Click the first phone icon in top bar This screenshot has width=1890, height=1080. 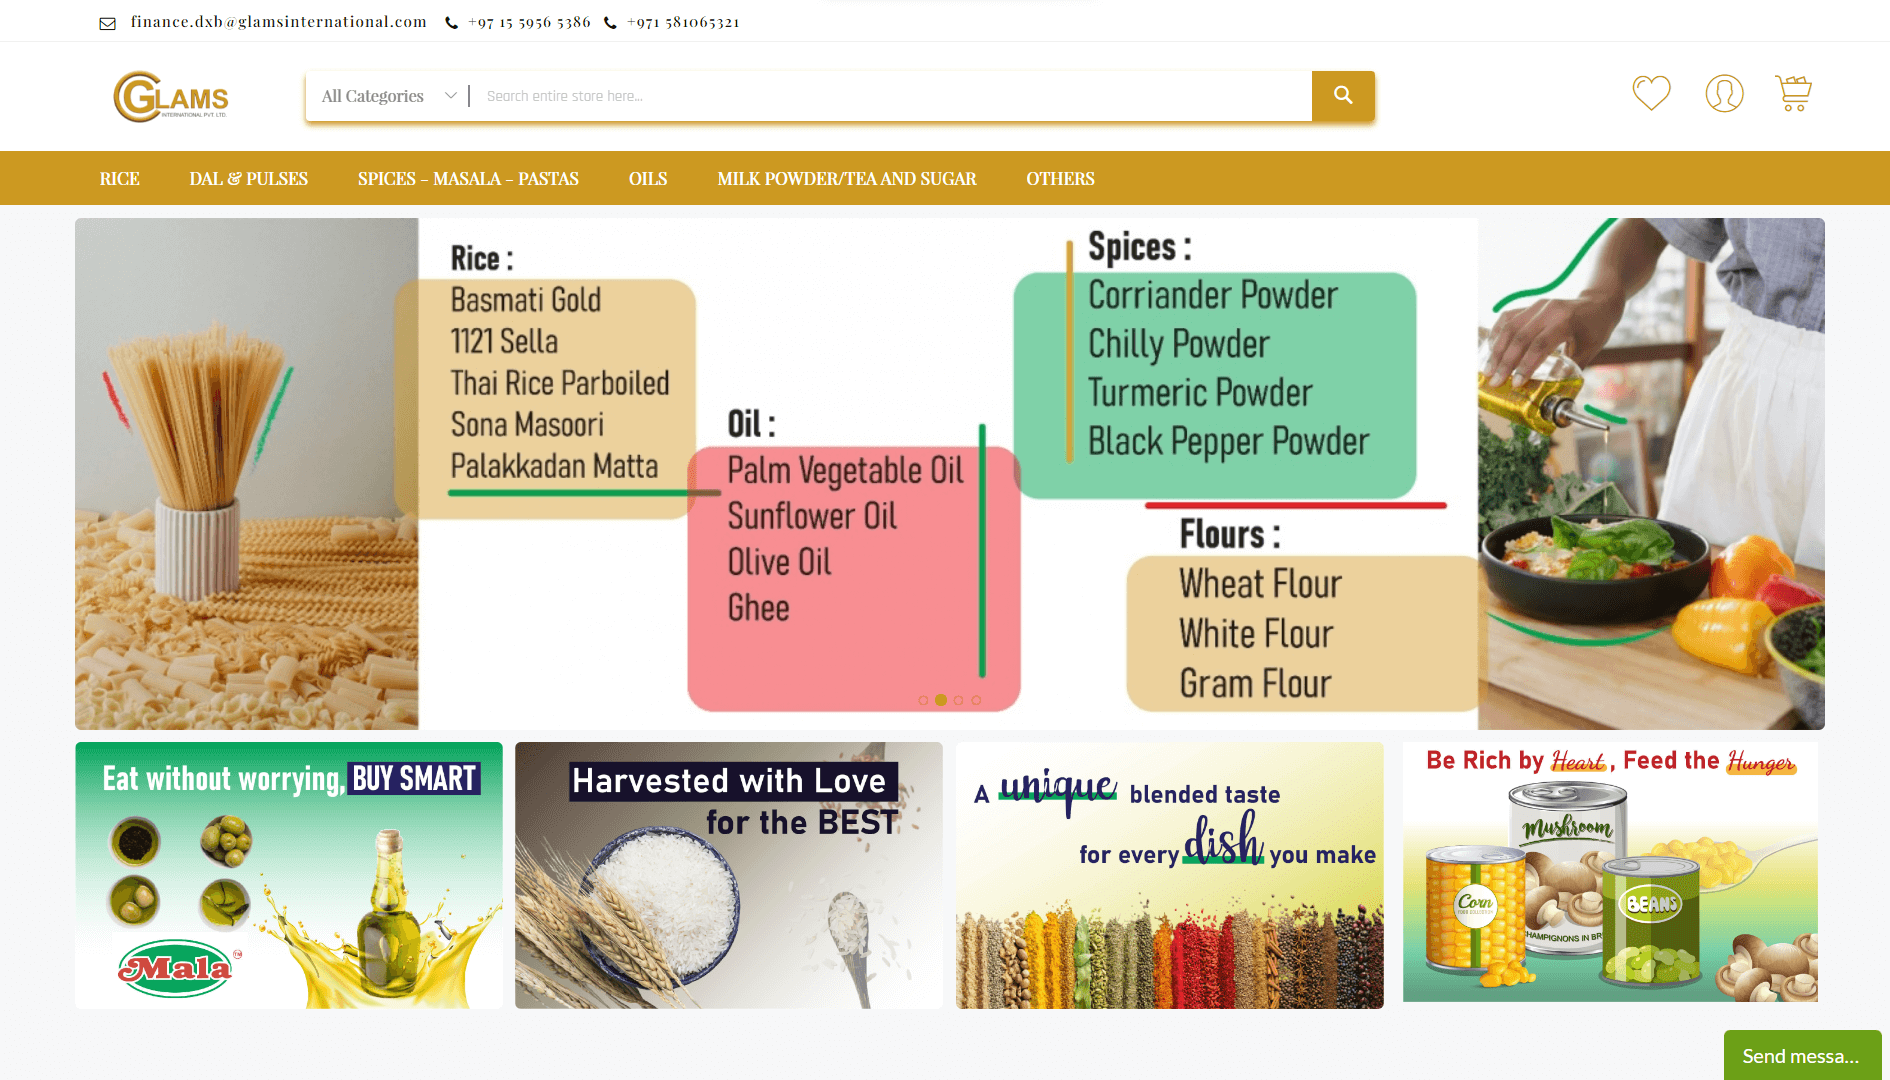[452, 23]
